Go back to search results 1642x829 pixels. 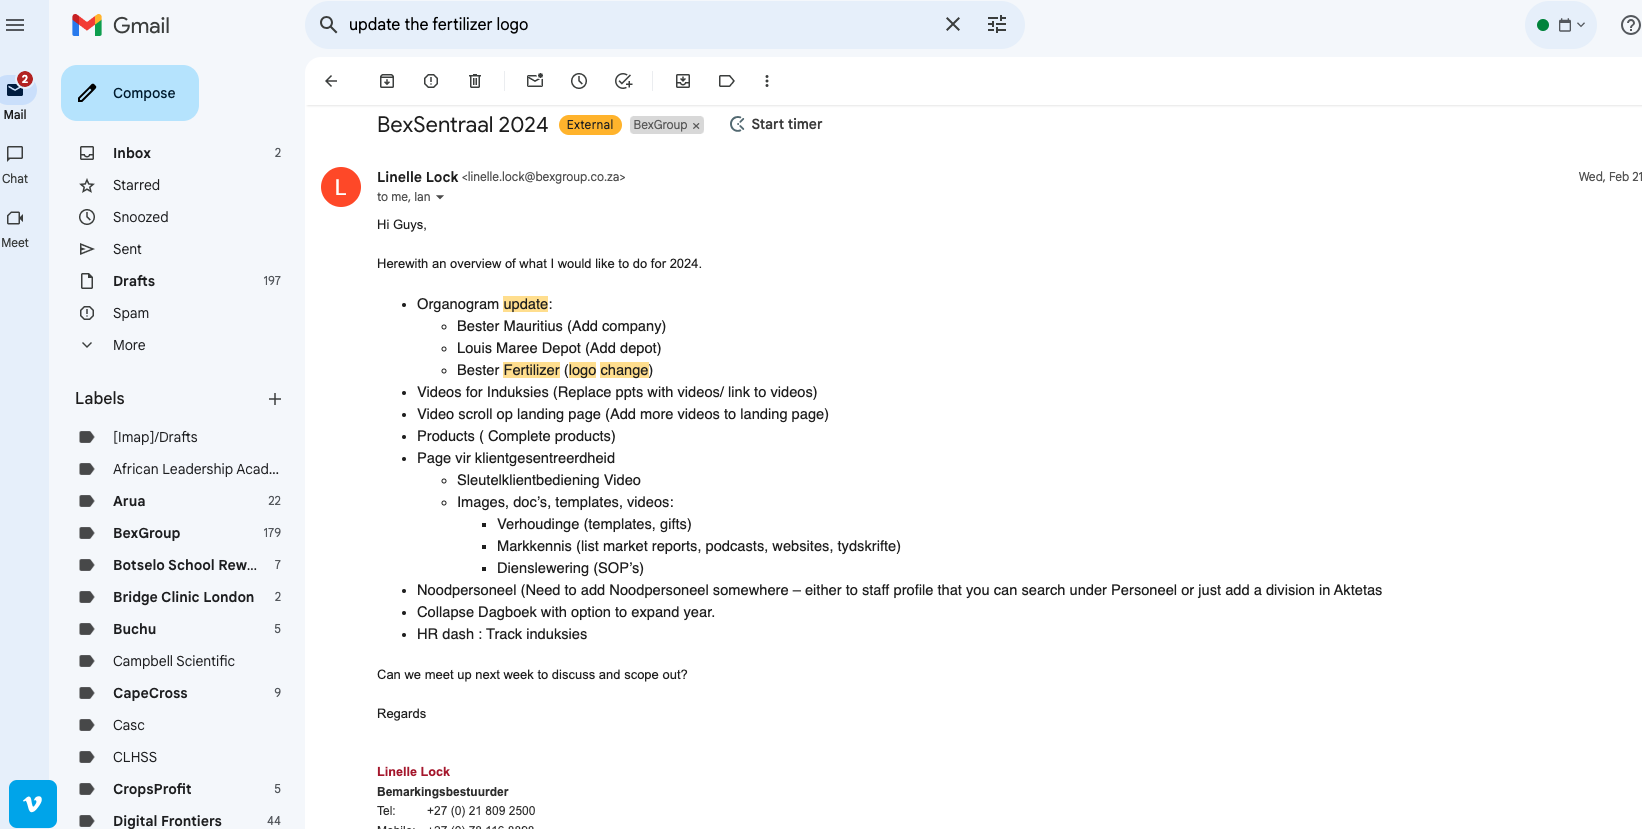[x=332, y=81]
